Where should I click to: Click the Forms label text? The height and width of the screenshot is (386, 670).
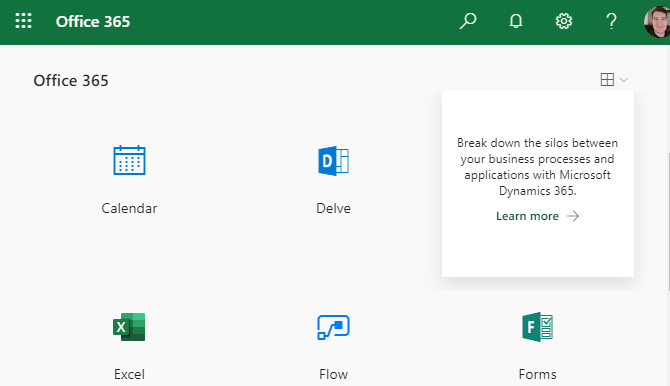coord(538,374)
